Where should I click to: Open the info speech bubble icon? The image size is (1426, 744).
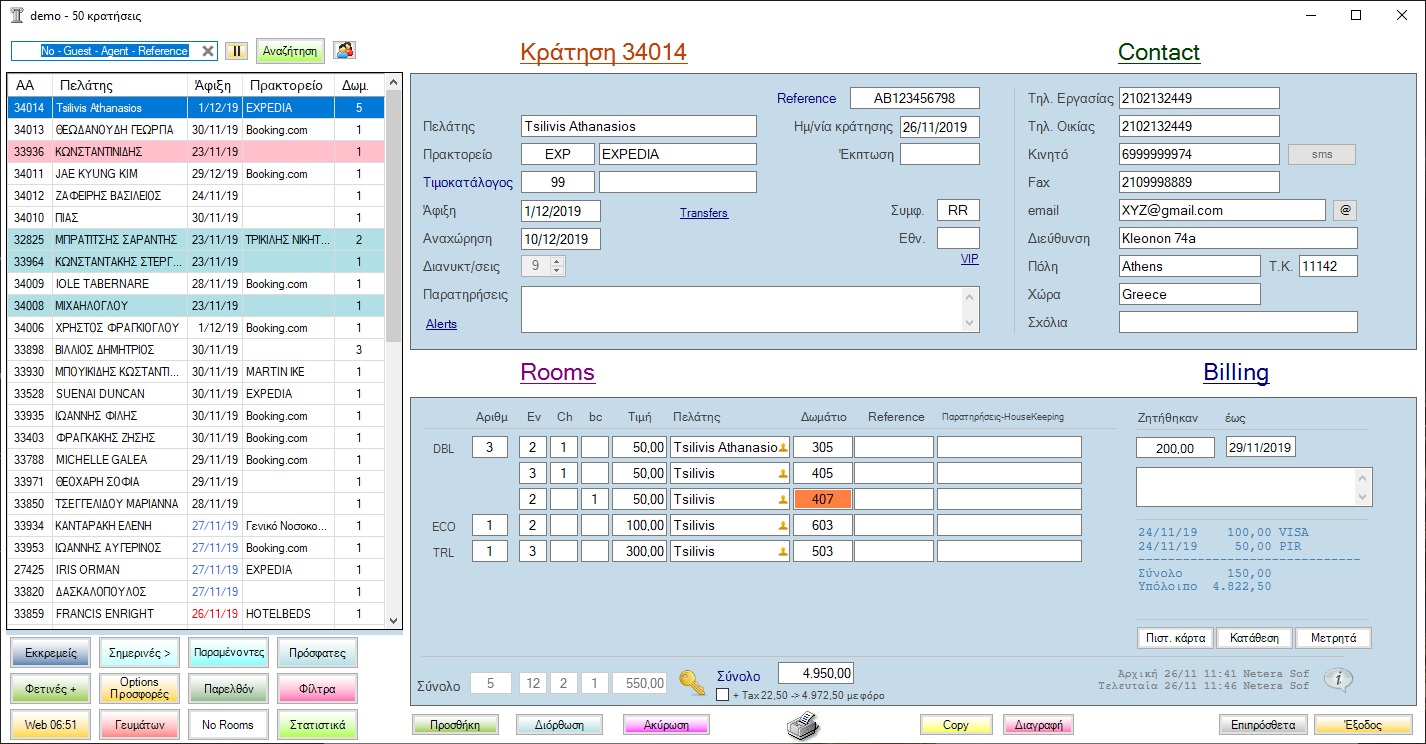tap(1338, 679)
